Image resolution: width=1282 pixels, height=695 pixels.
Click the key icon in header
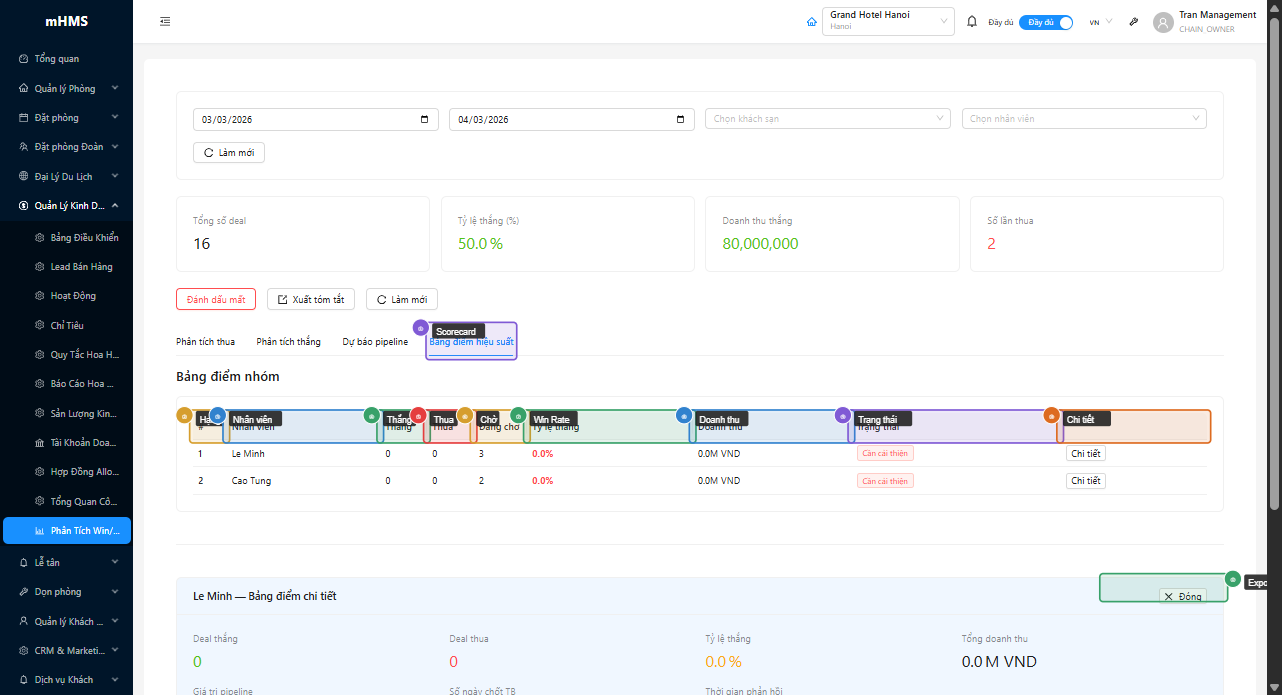(1134, 22)
